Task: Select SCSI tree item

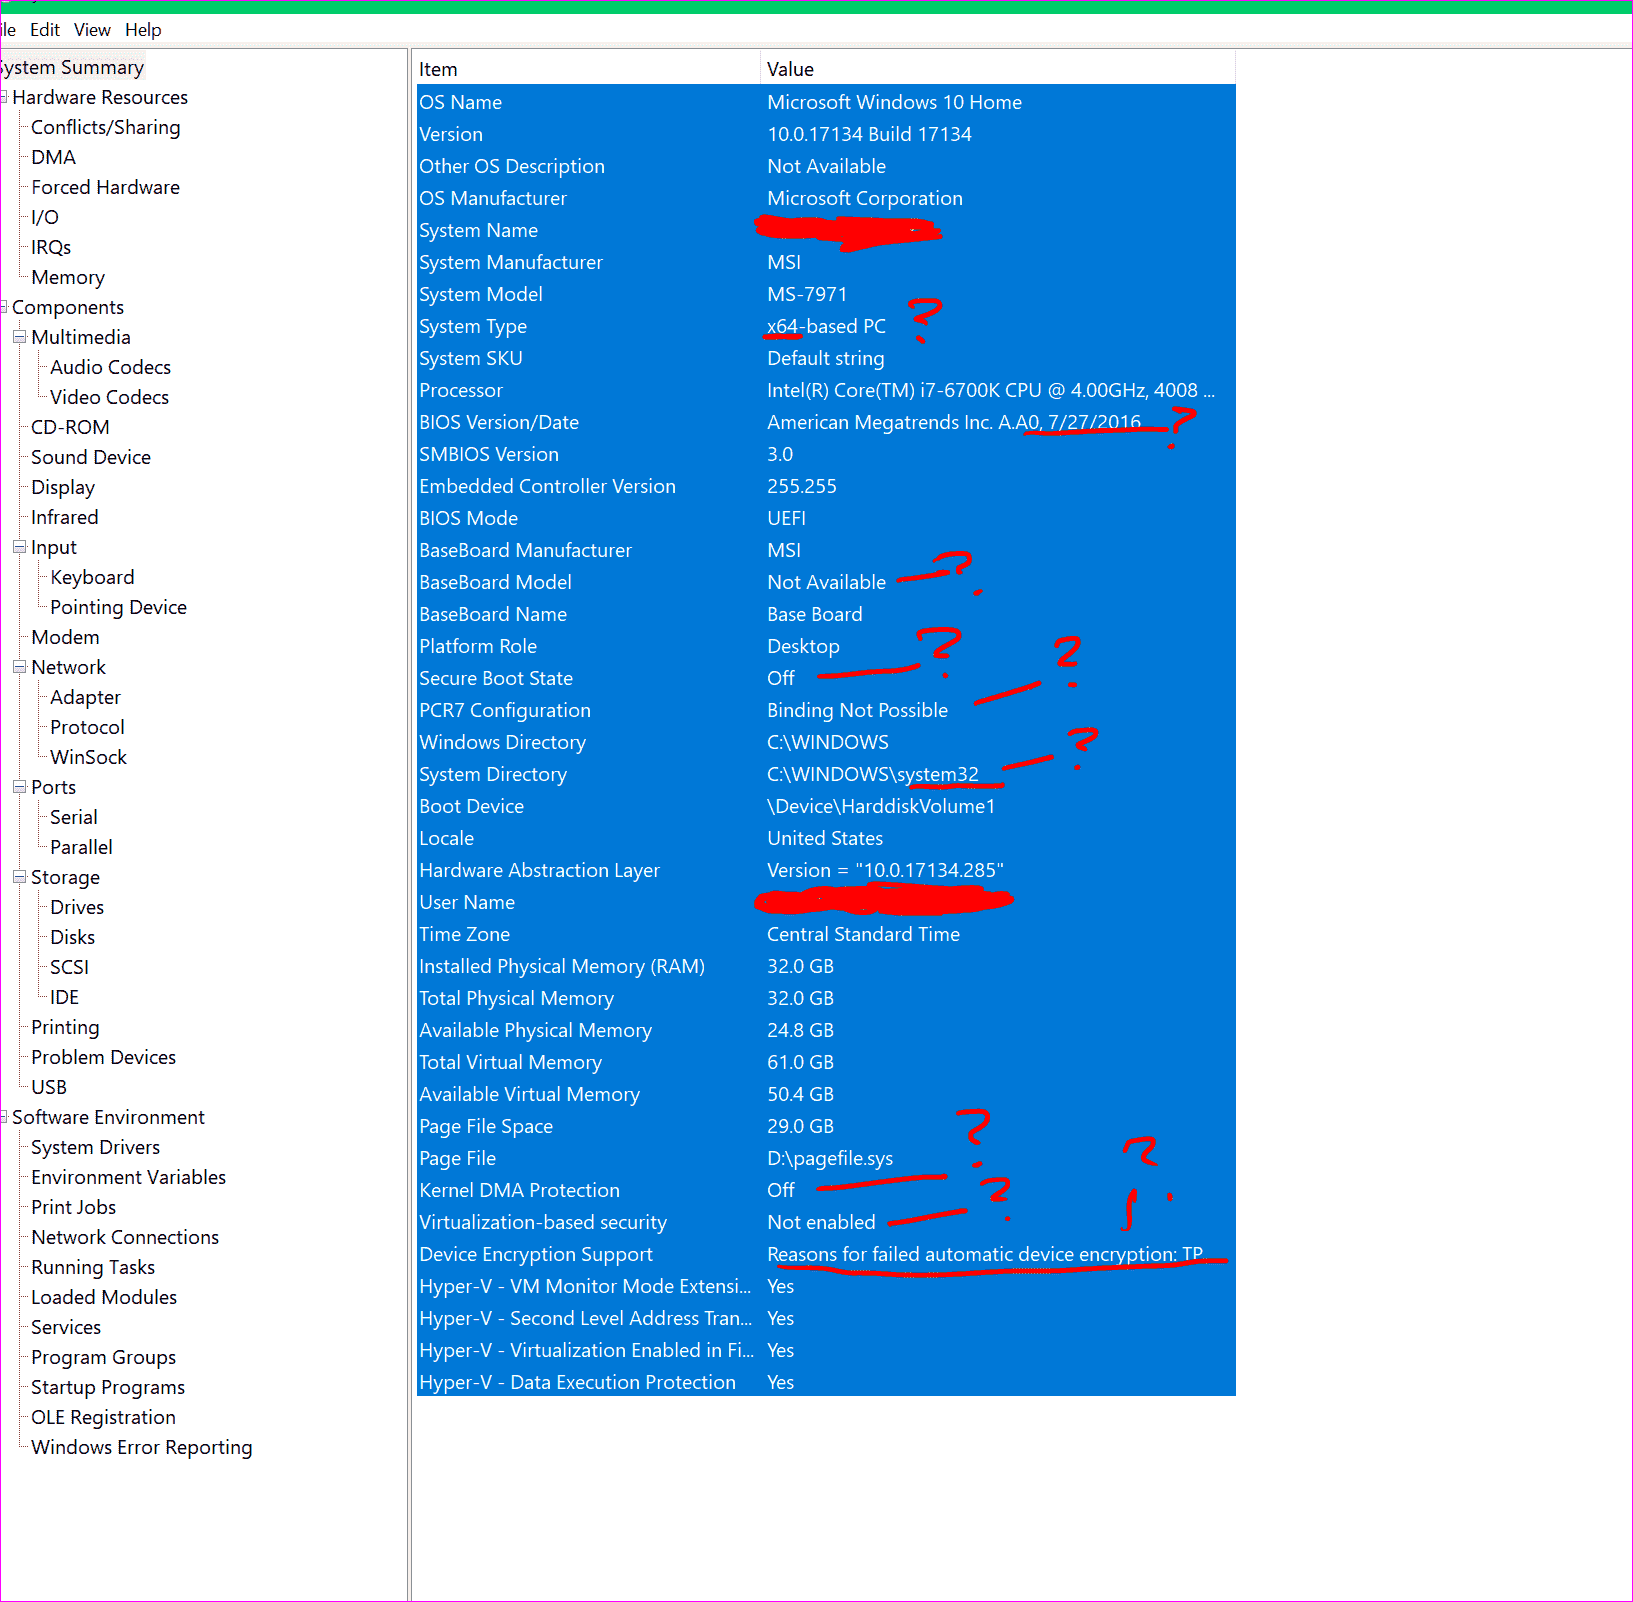Action: coord(70,967)
